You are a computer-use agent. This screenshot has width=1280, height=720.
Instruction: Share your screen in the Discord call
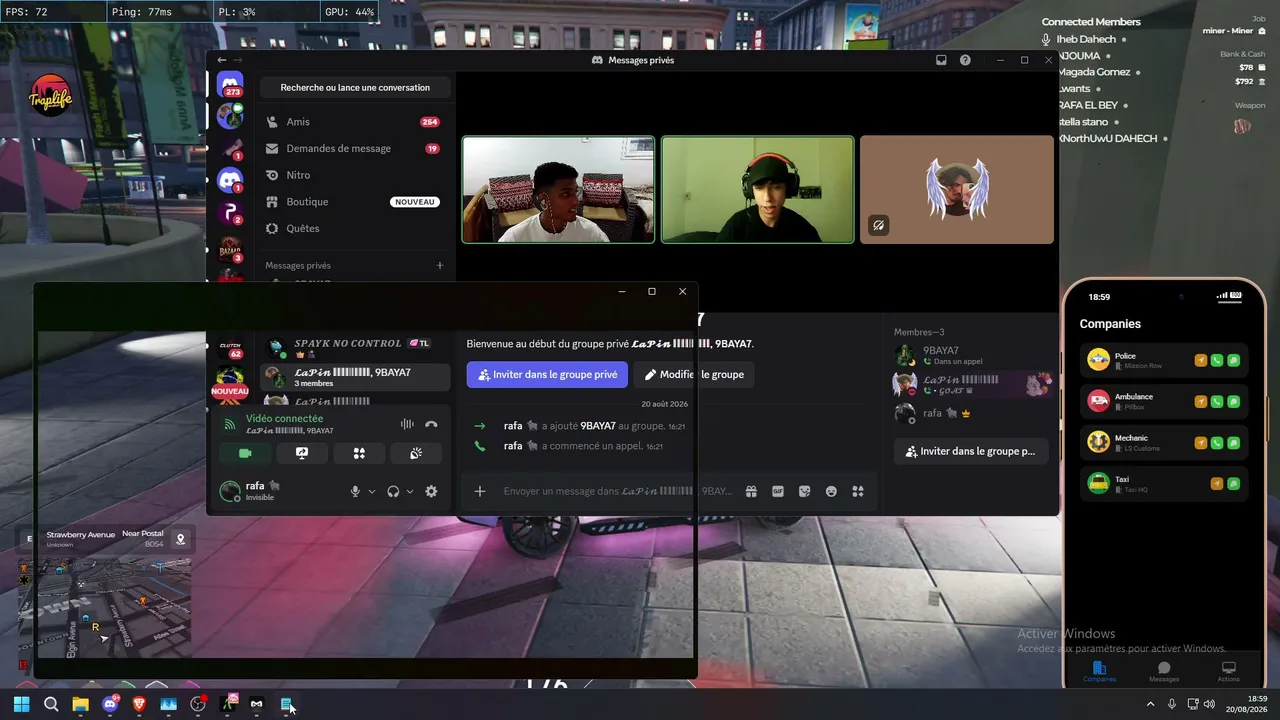pos(302,453)
